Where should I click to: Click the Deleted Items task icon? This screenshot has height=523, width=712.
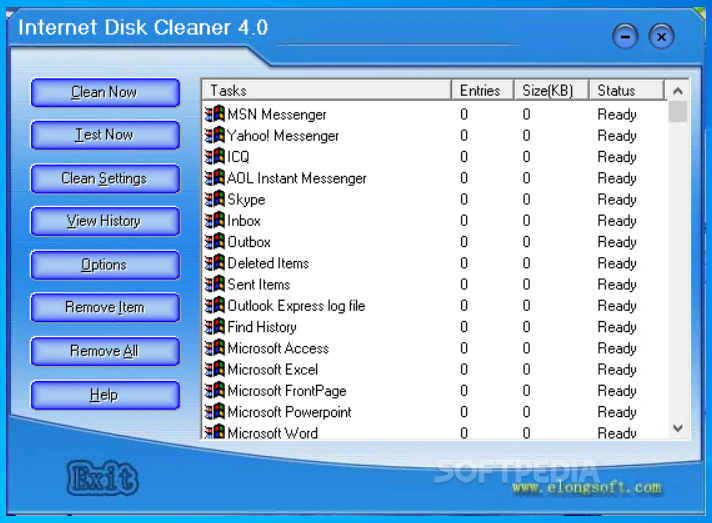pos(215,262)
